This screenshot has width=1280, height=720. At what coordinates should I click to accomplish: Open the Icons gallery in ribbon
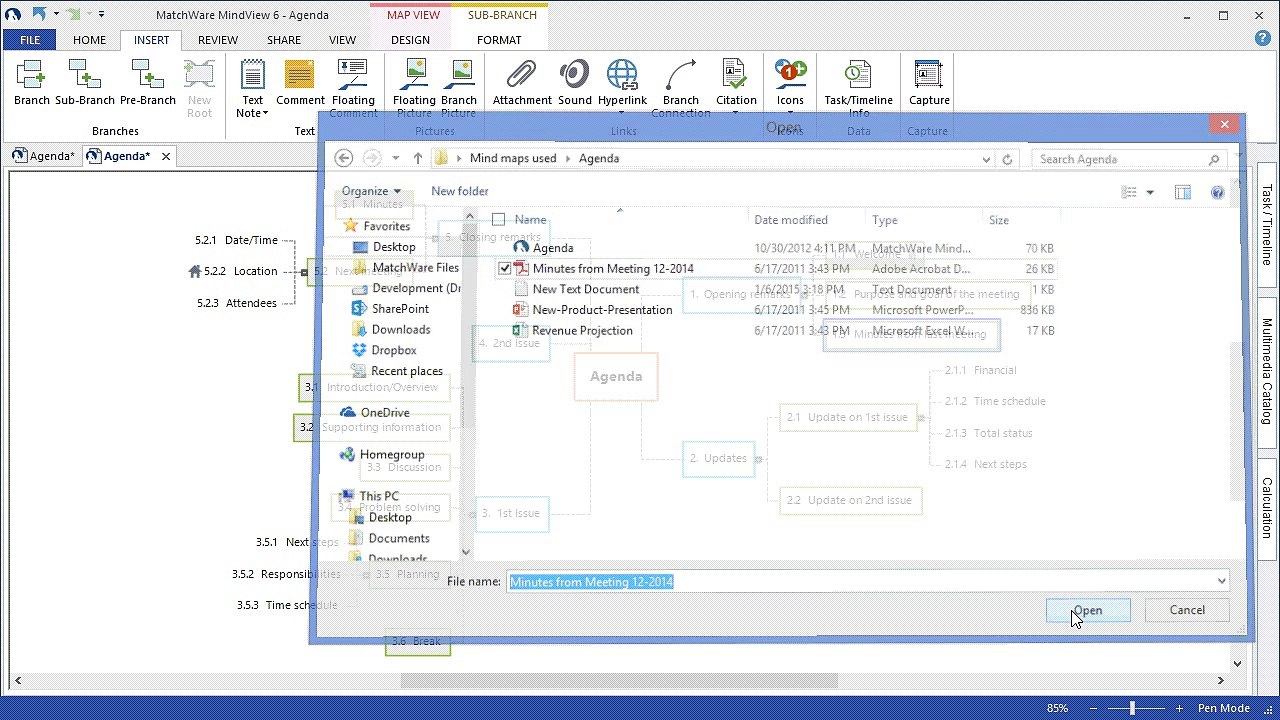pyautogui.click(x=790, y=82)
